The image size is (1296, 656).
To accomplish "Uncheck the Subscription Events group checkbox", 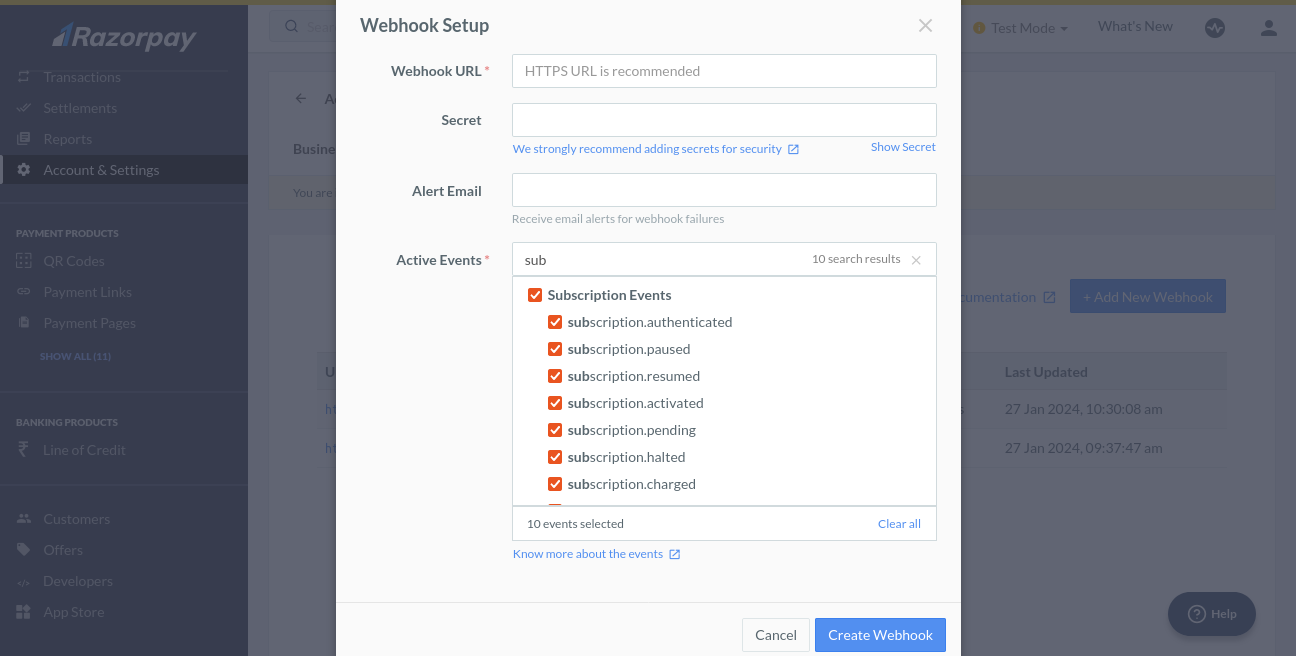I will point(535,294).
